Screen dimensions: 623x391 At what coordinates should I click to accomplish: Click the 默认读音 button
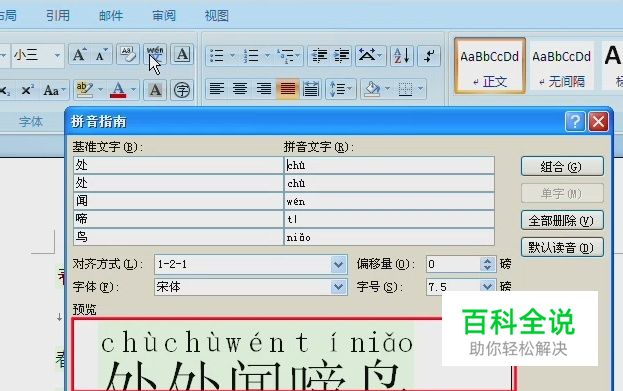point(562,247)
